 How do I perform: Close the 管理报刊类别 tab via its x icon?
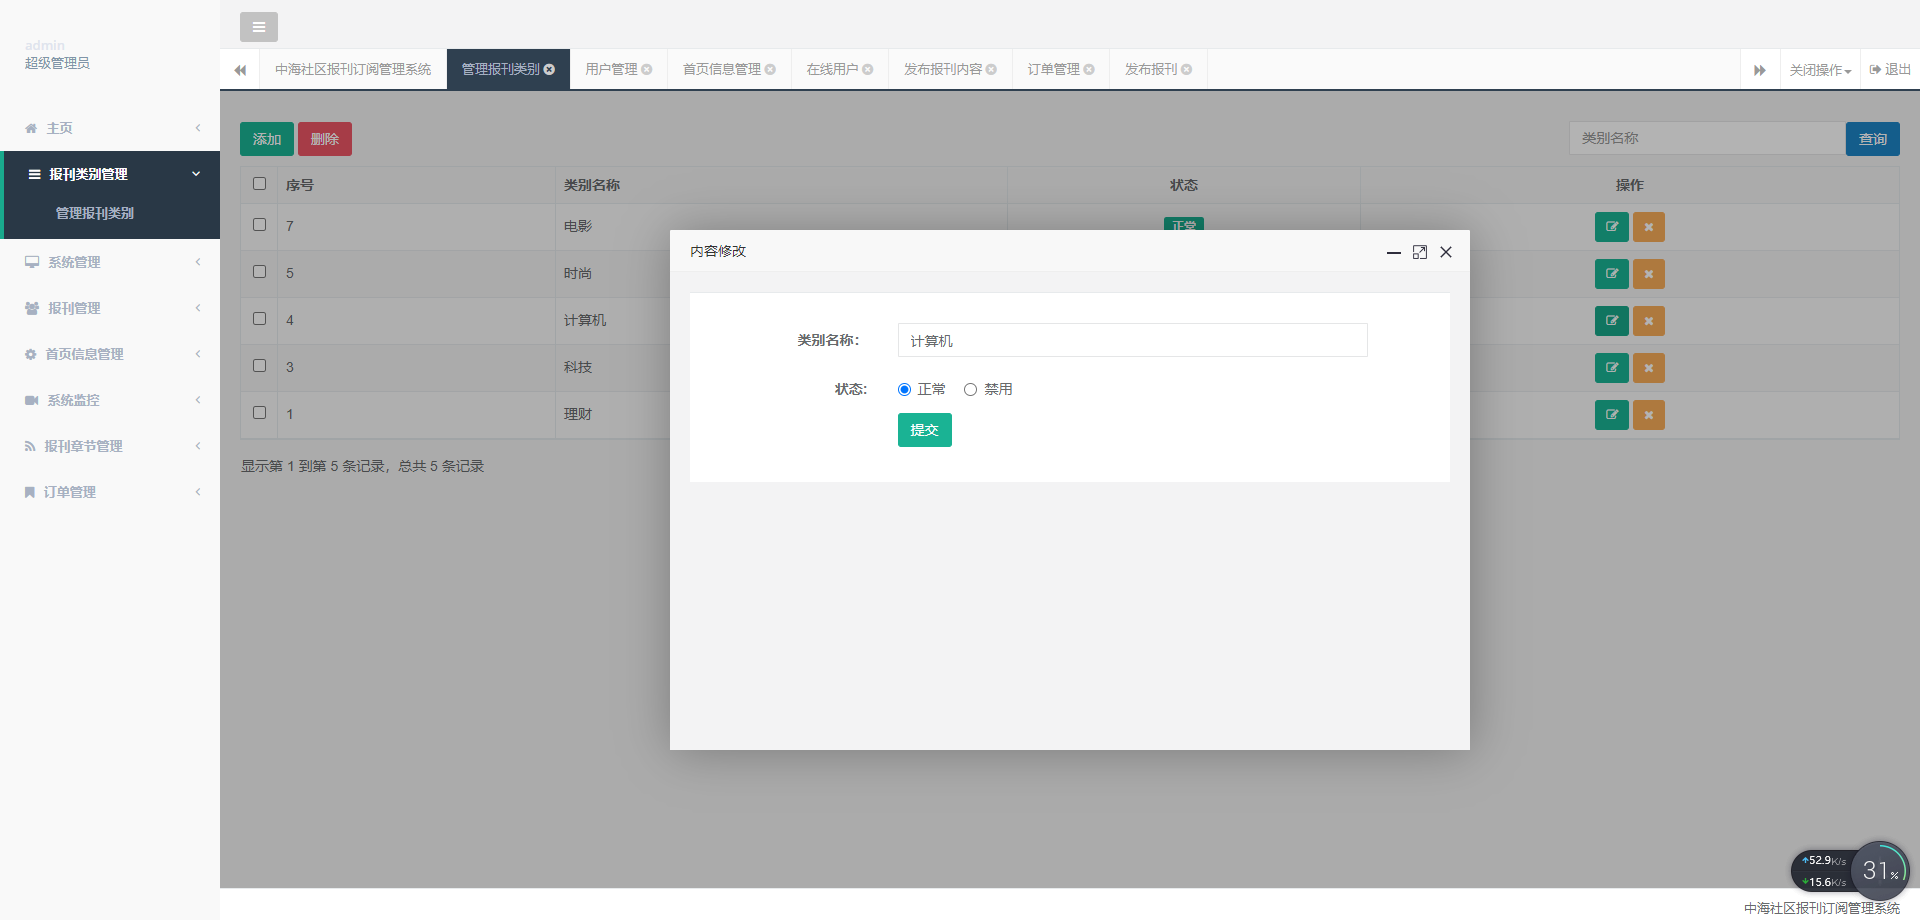point(549,69)
